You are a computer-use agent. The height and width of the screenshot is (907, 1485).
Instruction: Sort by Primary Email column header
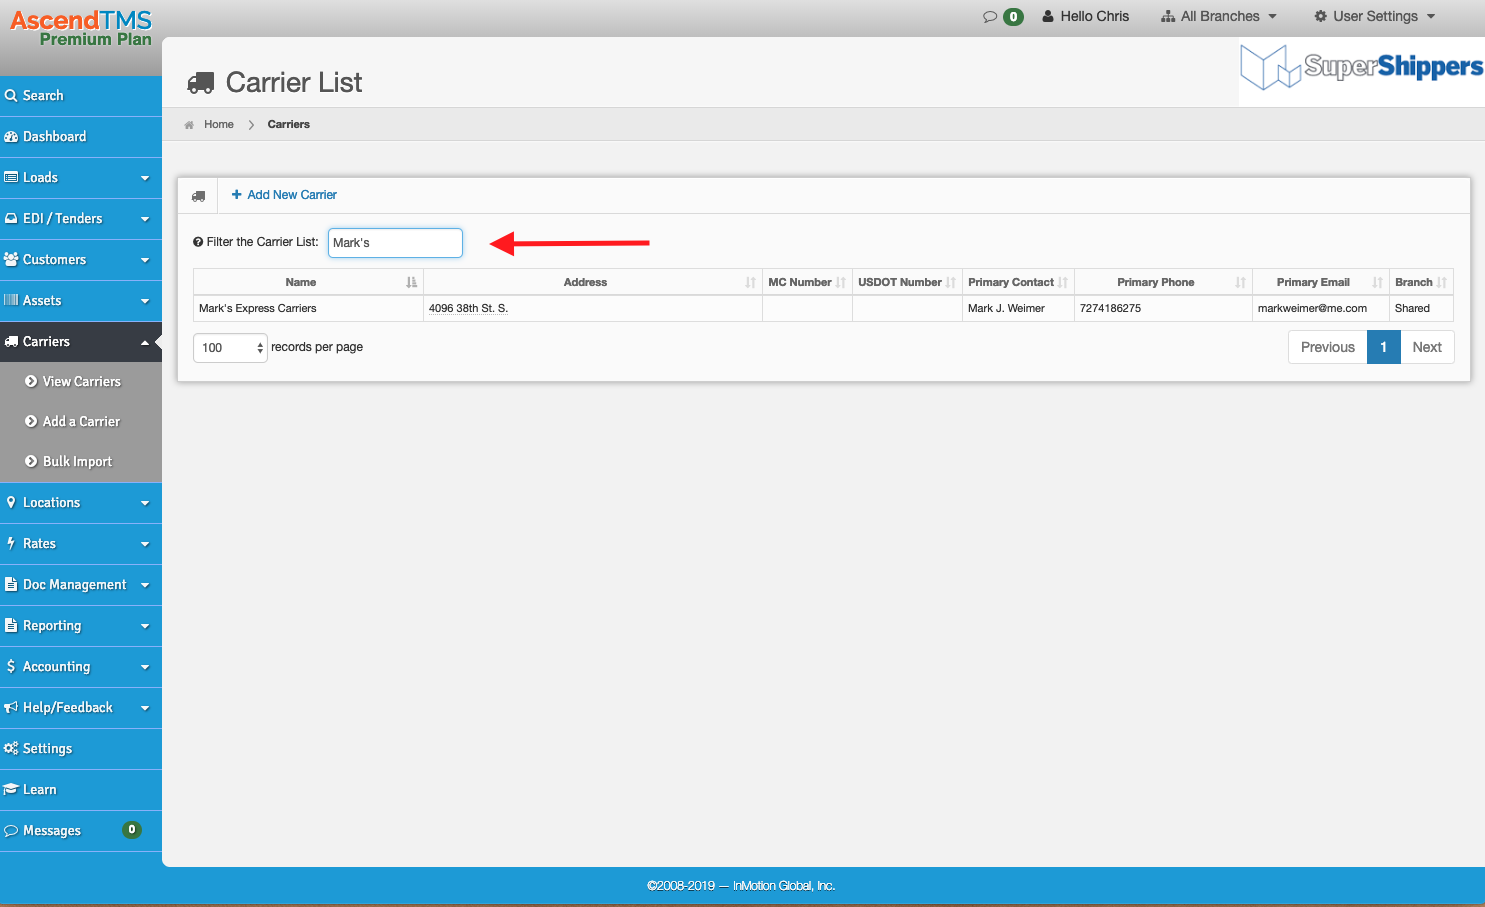(x=1321, y=282)
